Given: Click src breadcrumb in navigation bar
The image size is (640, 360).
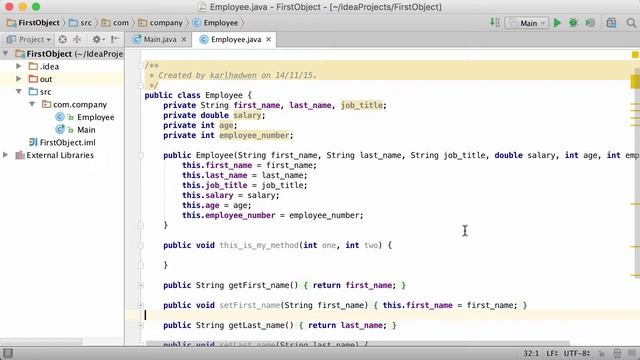Looking at the screenshot, I should coord(81,23).
